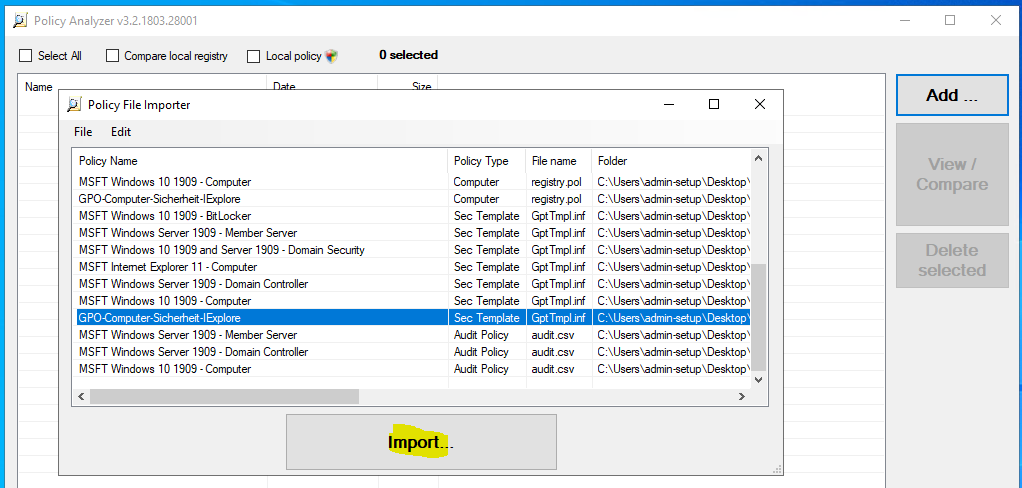1022x488 pixels.
Task: Sort by the Policy Name column header
Action: point(260,161)
